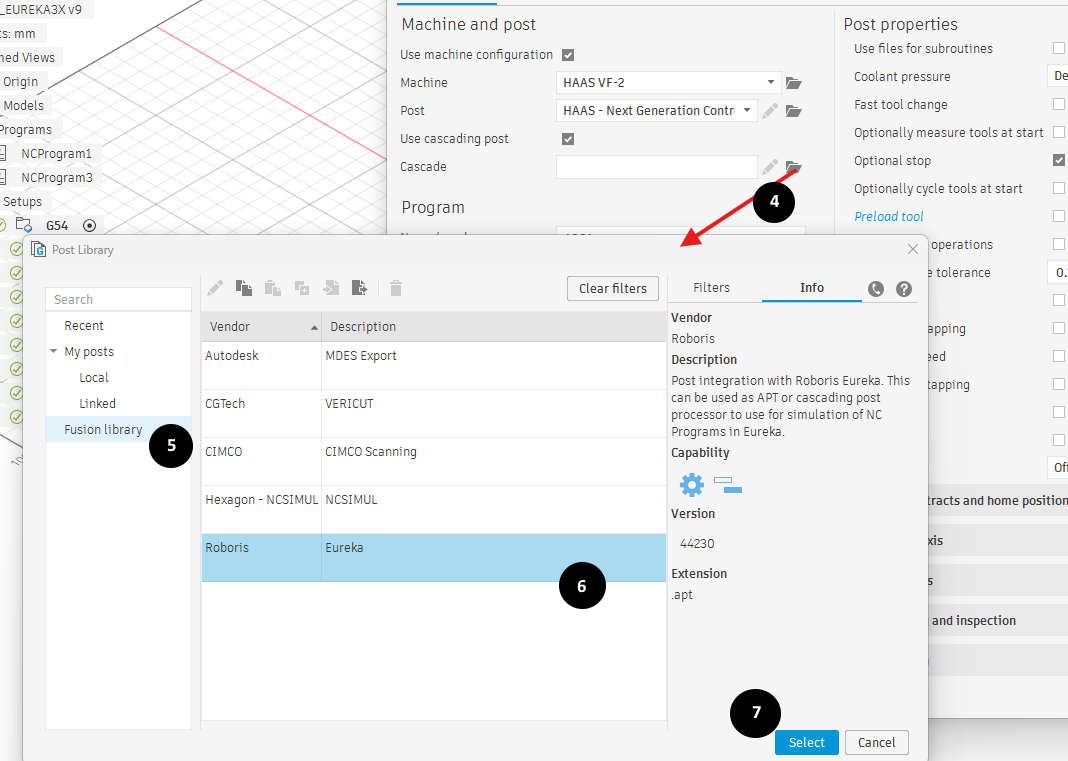Enable Optionally measure tools at start checkbox
The width and height of the screenshot is (1068, 761).
(1058, 132)
